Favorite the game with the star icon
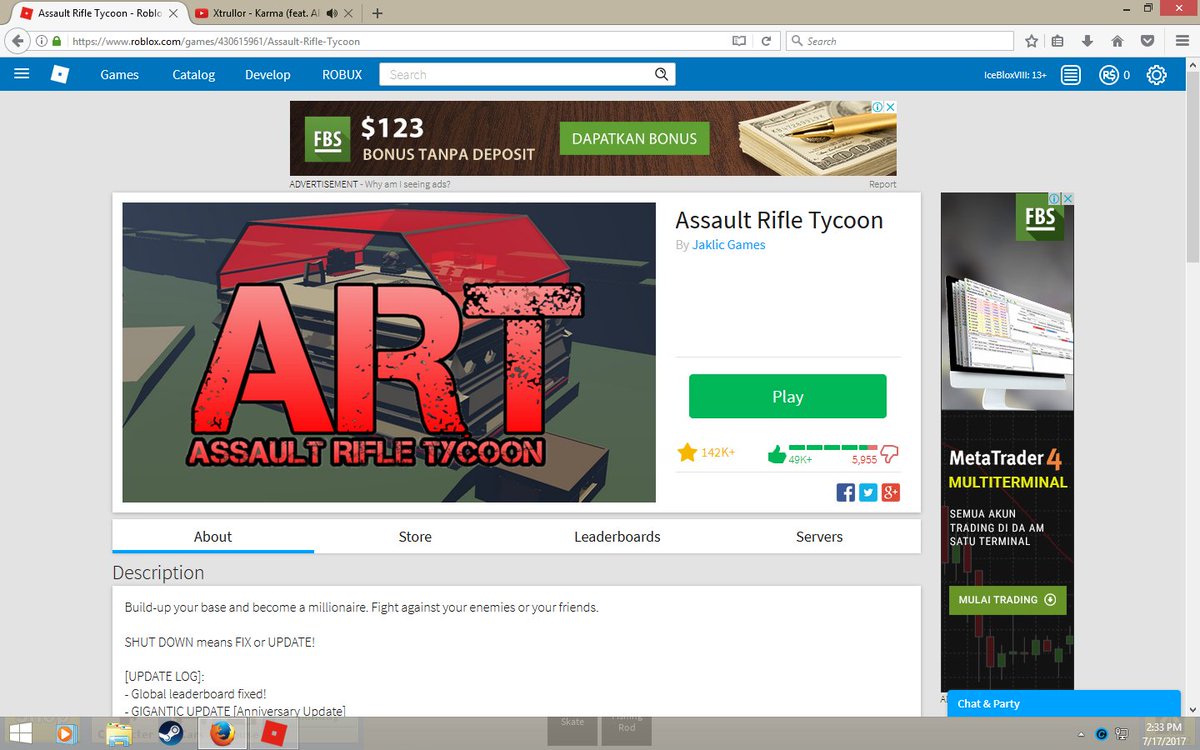The height and width of the screenshot is (750, 1200). pyautogui.click(x=687, y=453)
